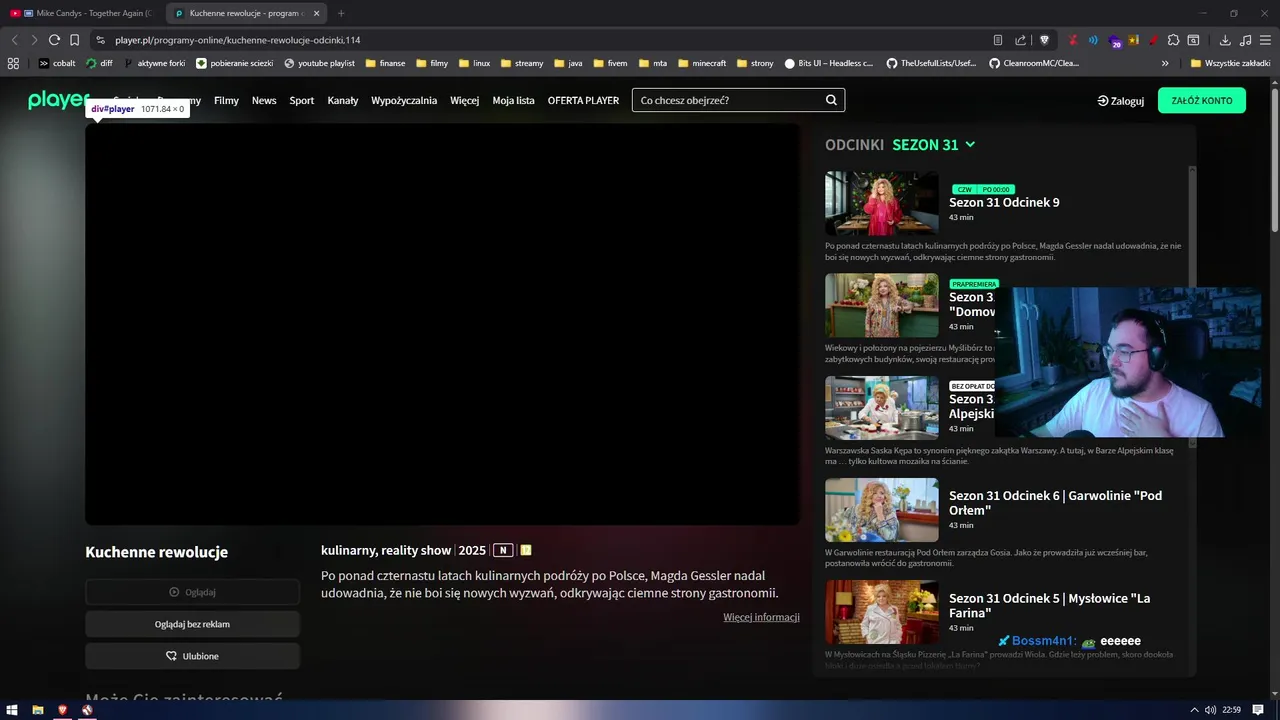Open the browser hamburger menu
The width and height of the screenshot is (1280, 720).
[x=1265, y=40]
